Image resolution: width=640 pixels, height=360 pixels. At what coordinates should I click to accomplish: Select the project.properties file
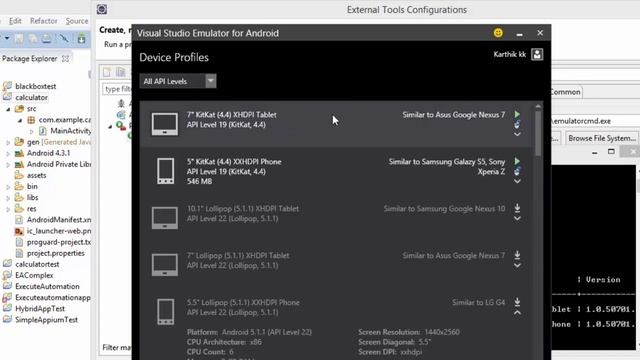(x=56, y=253)
